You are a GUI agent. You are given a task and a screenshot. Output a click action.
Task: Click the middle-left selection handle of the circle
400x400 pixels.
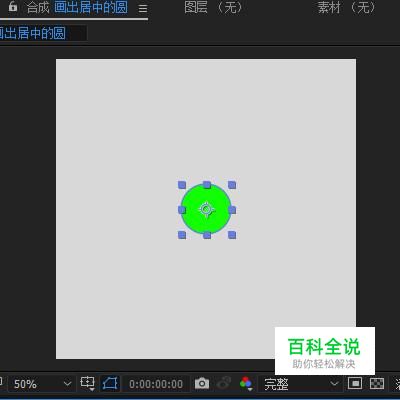coord(182,210)
